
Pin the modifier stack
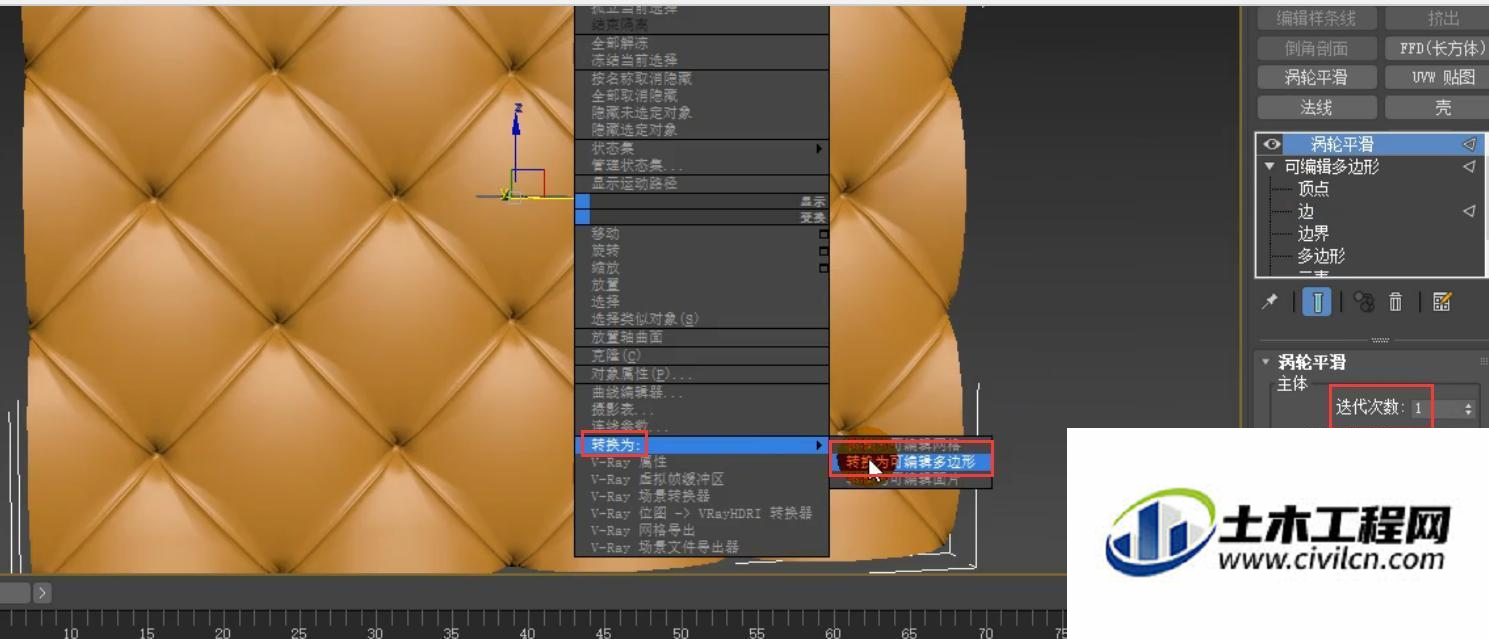click(x=1271, y=301)
